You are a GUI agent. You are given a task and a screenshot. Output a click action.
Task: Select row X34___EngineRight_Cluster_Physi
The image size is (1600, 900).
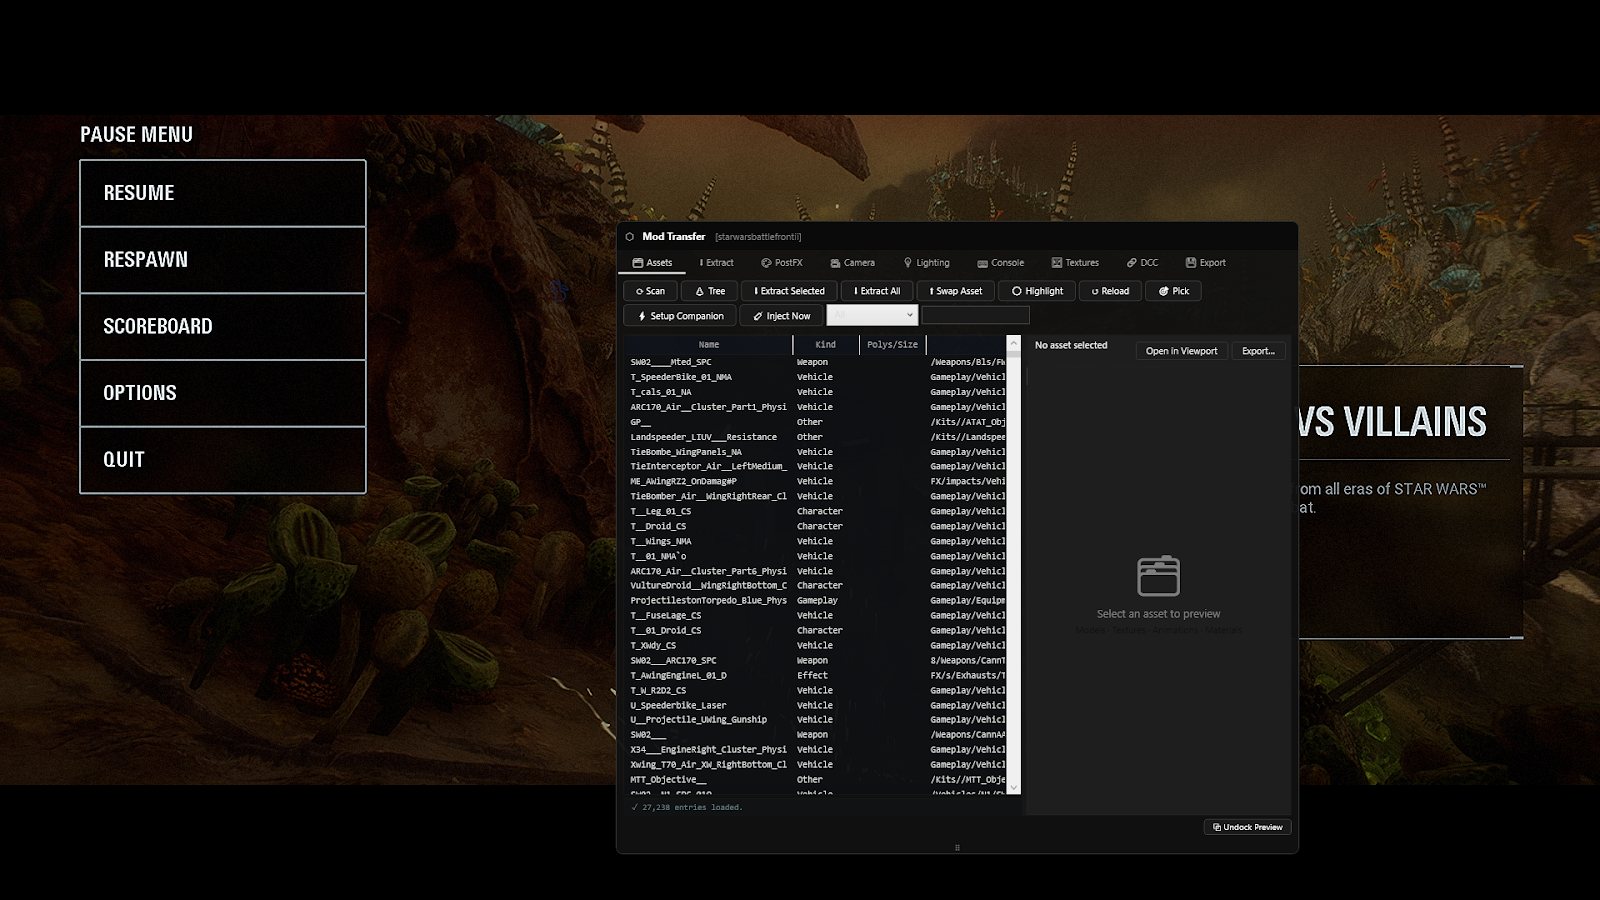816,749
